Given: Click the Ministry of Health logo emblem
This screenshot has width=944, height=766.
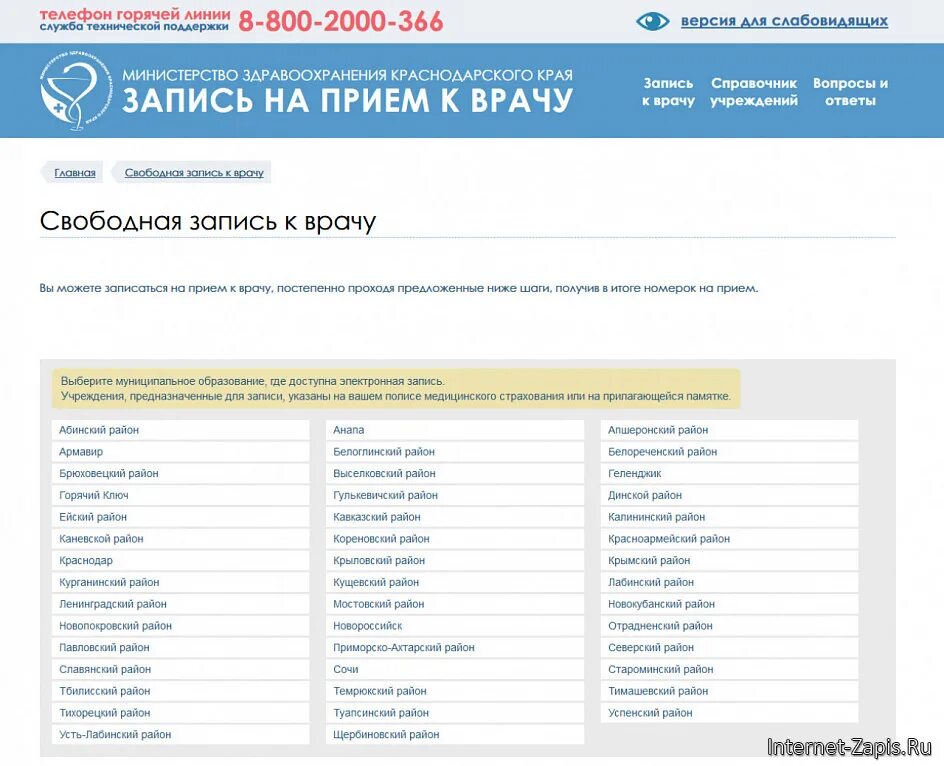Looking at the screenshot, I should [76, 90].
